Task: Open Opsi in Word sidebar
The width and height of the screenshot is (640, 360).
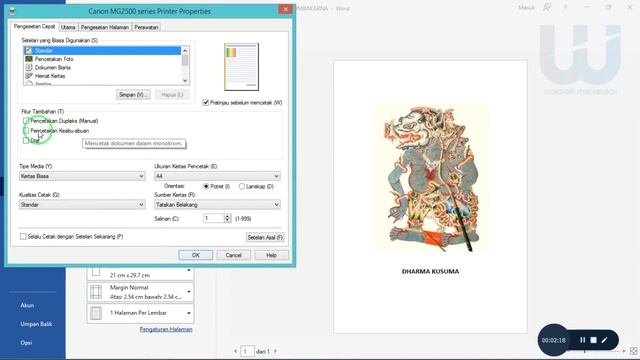Action: click(x=26, y=343)
